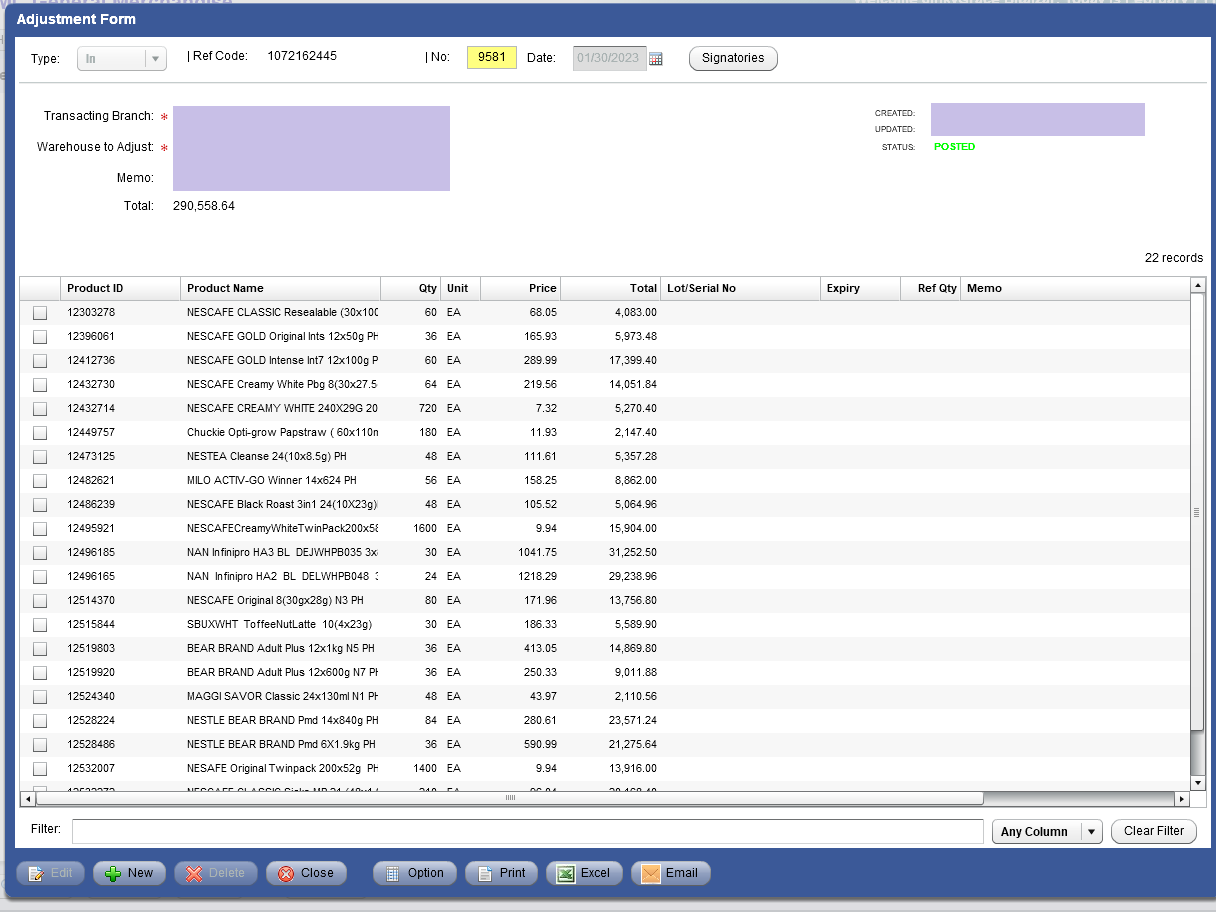The image size is (1216, 912).
Task: Click the horizontal scroll right arrow
Action: point(1181,798)
